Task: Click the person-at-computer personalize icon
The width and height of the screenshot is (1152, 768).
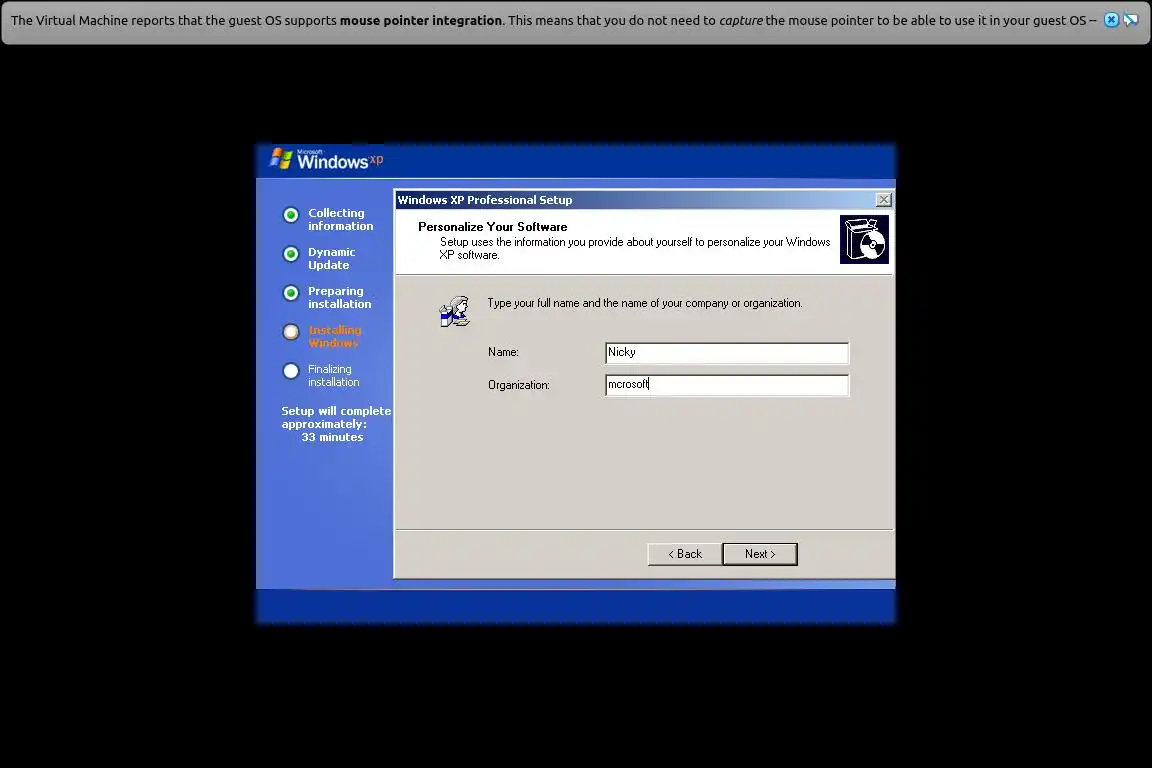Action: [x=455, y=312]
